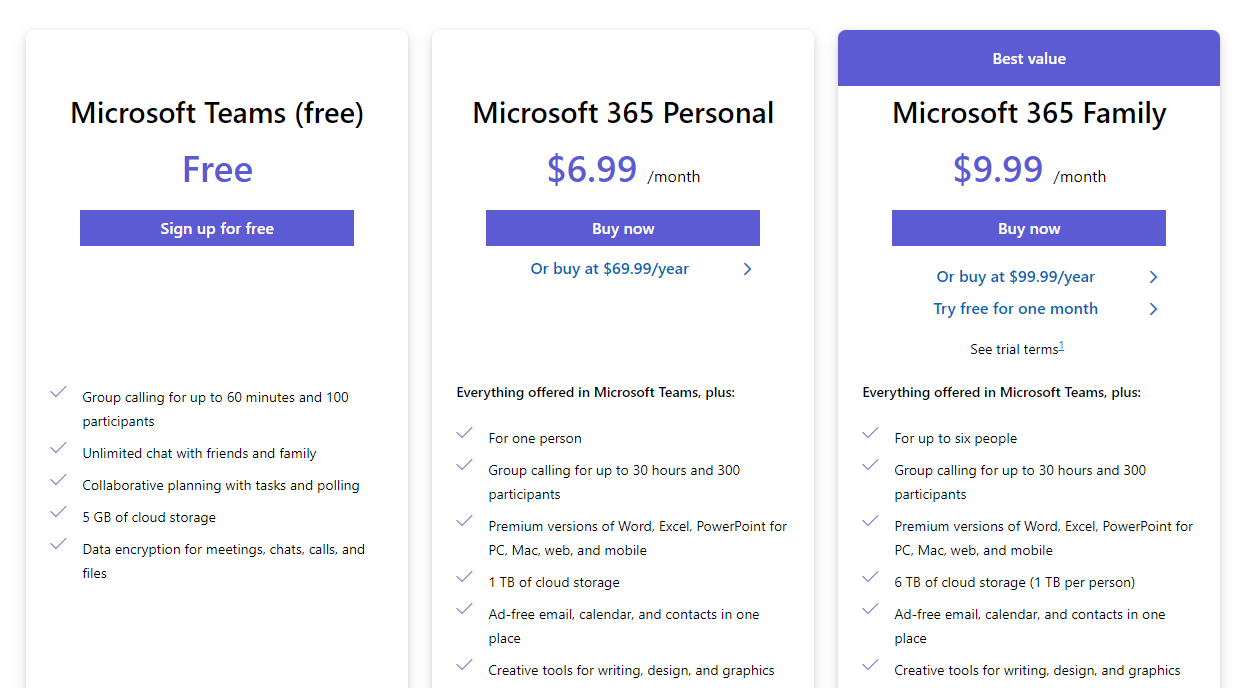Screen dimensions: 1248x688
Task: Click the Best value banner
Action: tap(1029, 59)
